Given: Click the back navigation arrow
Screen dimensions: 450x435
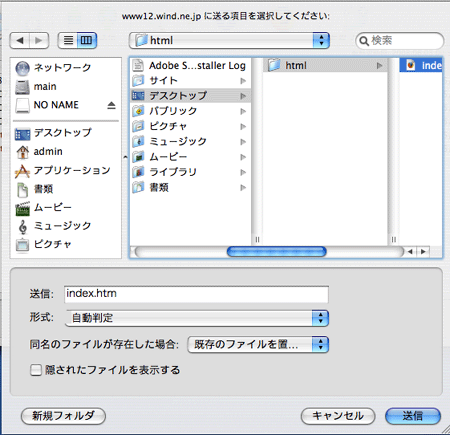Looking at the screenshot, I should tap(20, 40).
